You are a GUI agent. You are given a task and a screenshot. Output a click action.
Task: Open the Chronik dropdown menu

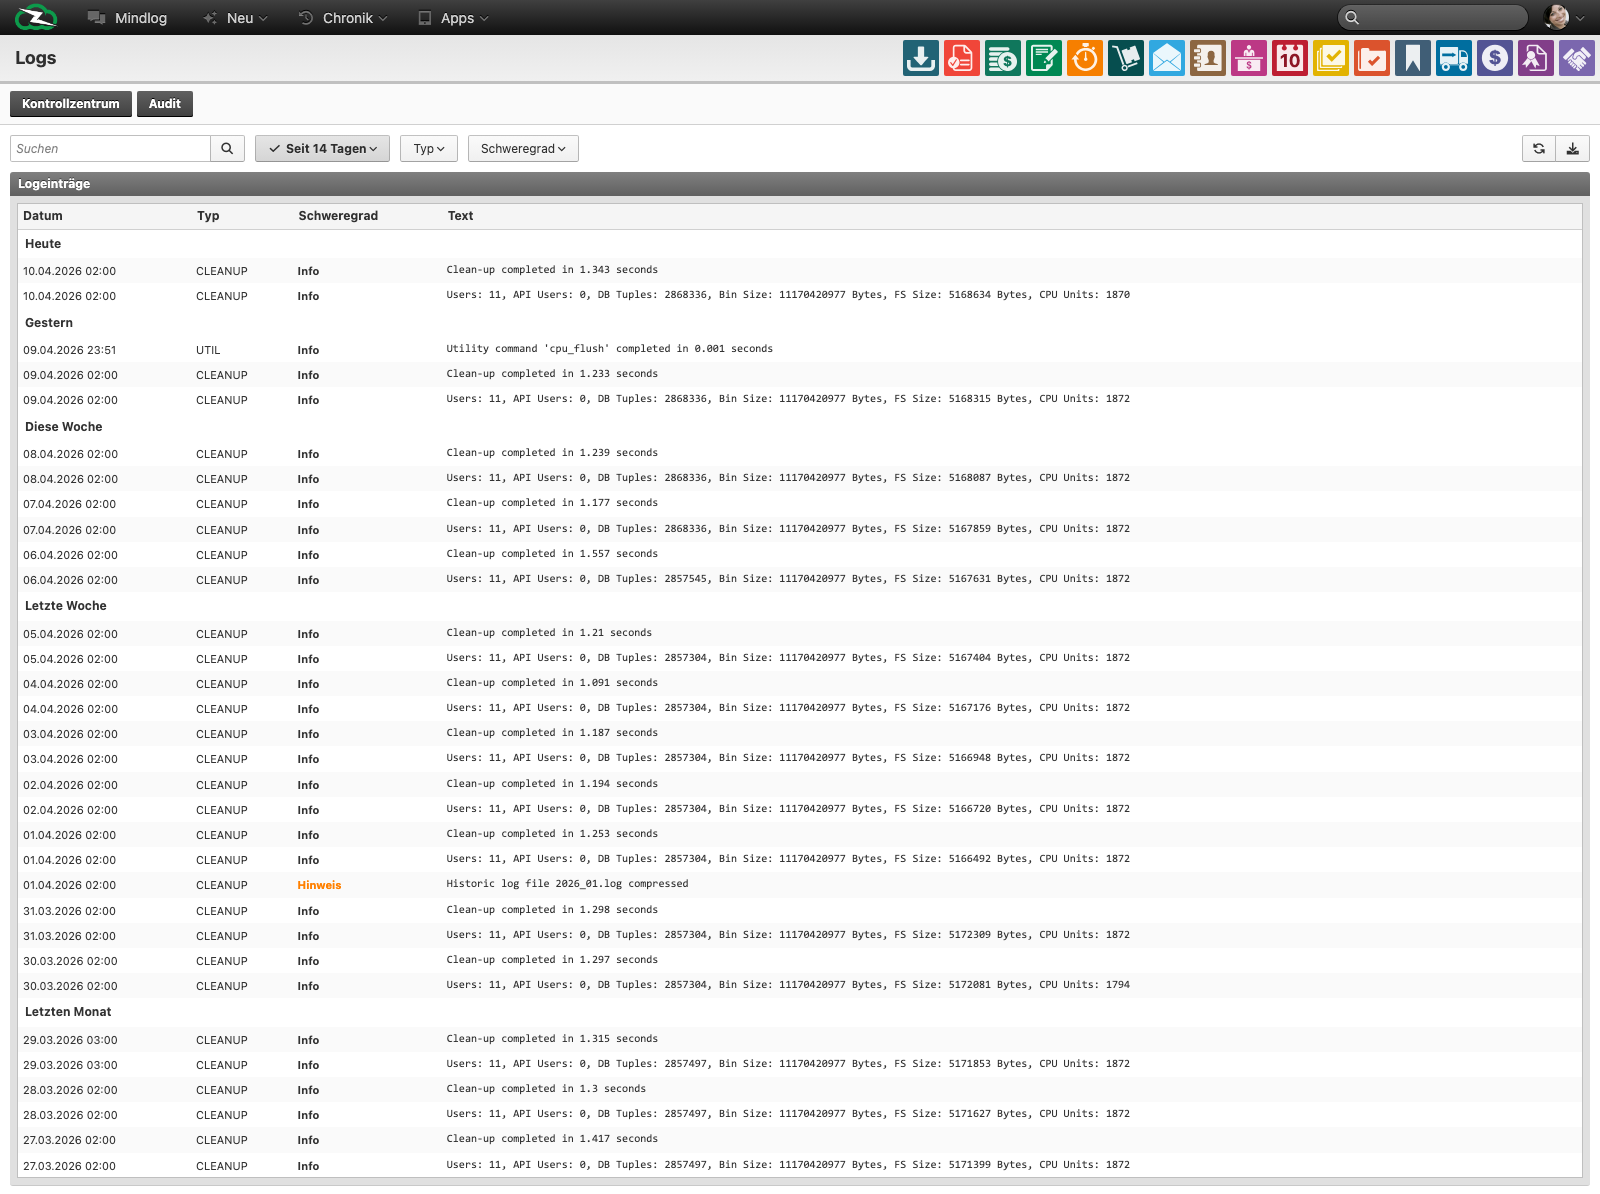(x=343, y=18)
